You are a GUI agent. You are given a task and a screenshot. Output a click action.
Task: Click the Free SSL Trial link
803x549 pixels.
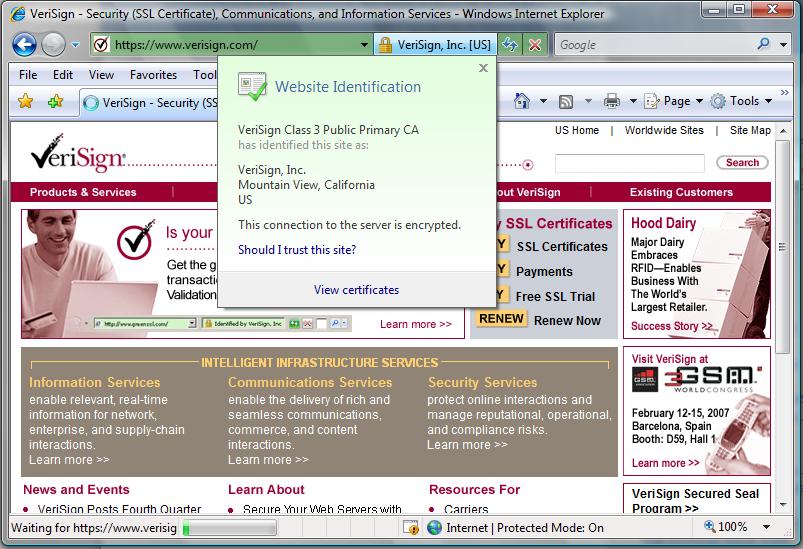tap(555, 297)
